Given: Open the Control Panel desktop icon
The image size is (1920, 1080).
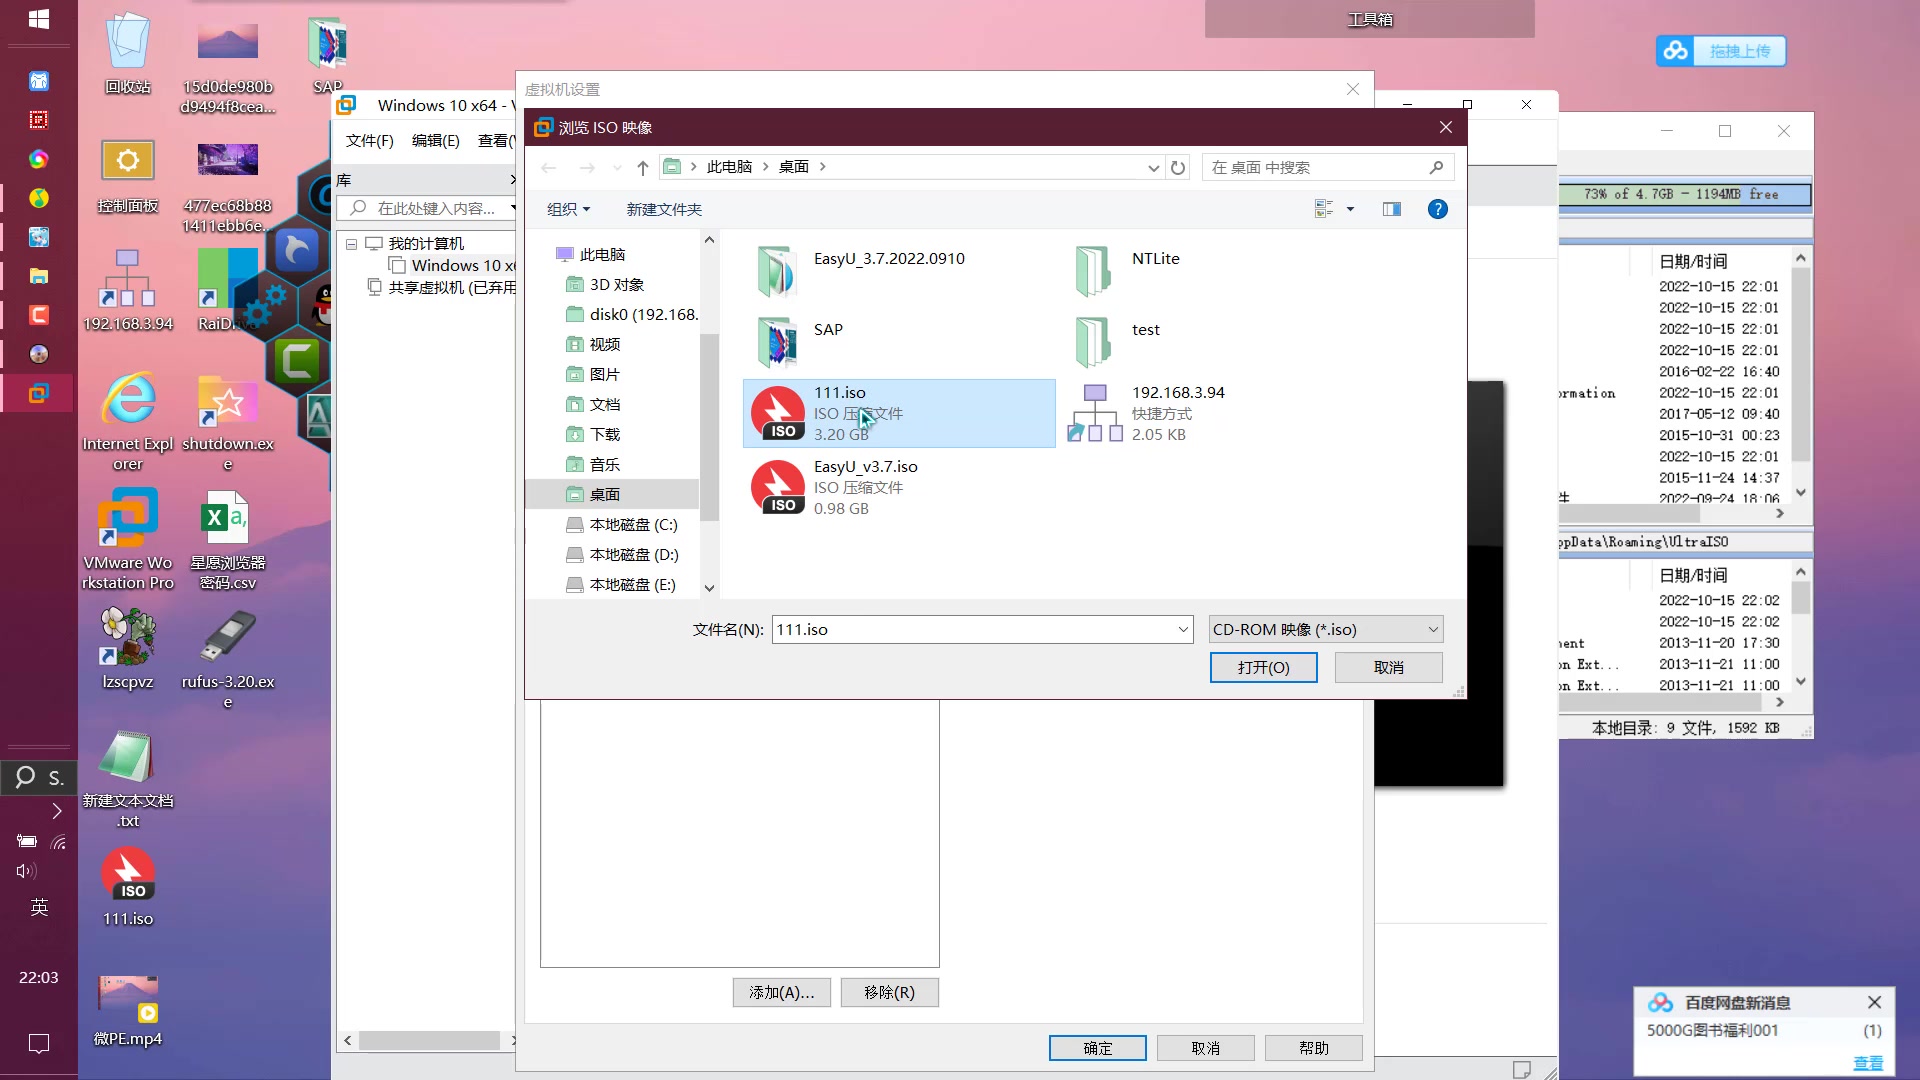Looking at the screenshot, I should [x=128, y=177].
